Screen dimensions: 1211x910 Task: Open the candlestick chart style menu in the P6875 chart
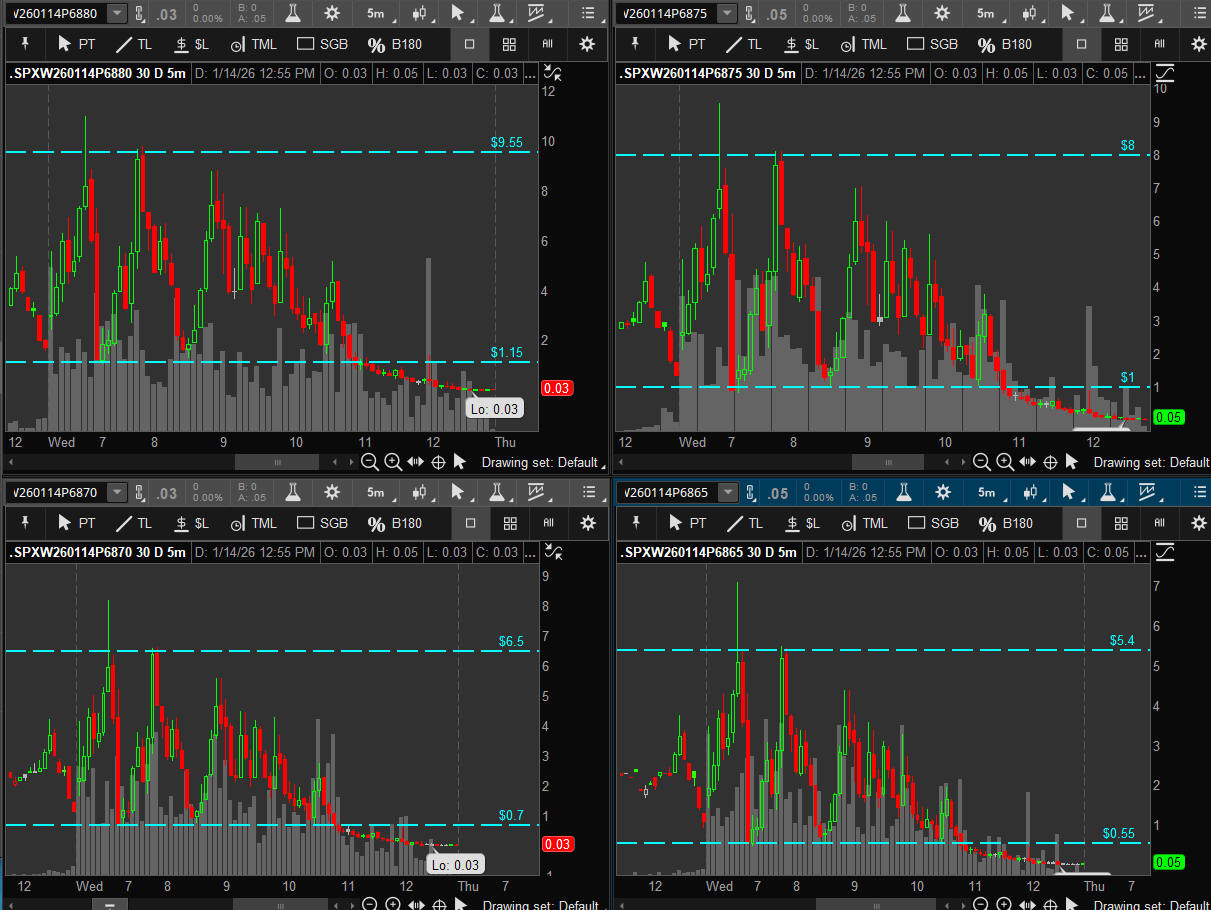click(x=1031, y=14)
